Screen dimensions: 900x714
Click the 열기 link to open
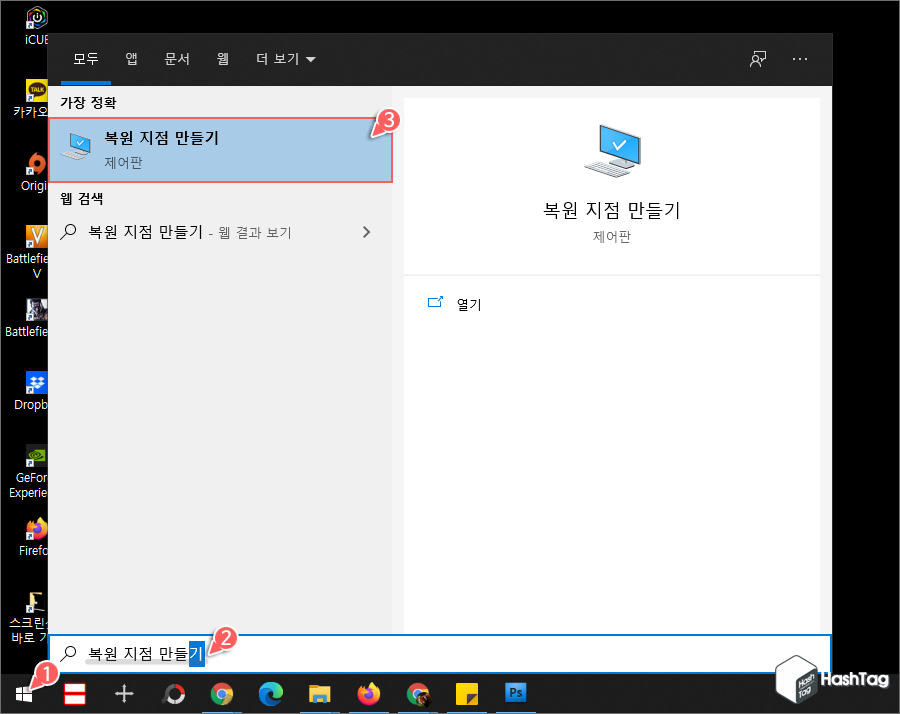[x=468, y=303]
